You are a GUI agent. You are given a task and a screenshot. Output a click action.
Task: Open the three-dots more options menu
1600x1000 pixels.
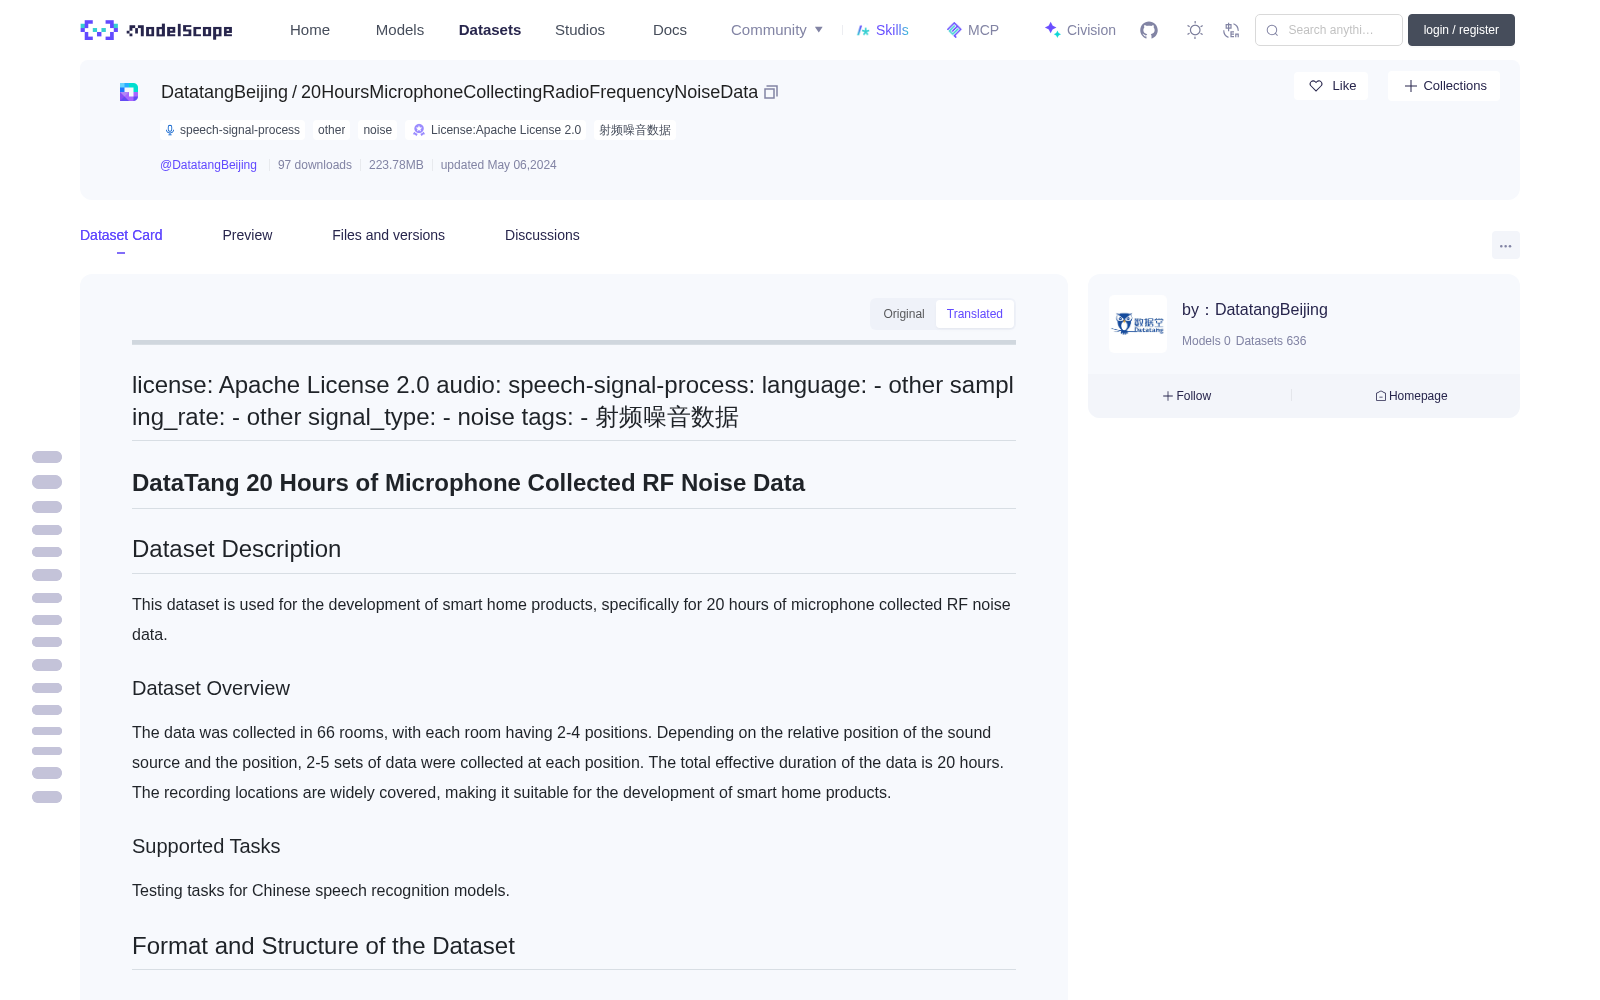click(x=1506, y=245)
